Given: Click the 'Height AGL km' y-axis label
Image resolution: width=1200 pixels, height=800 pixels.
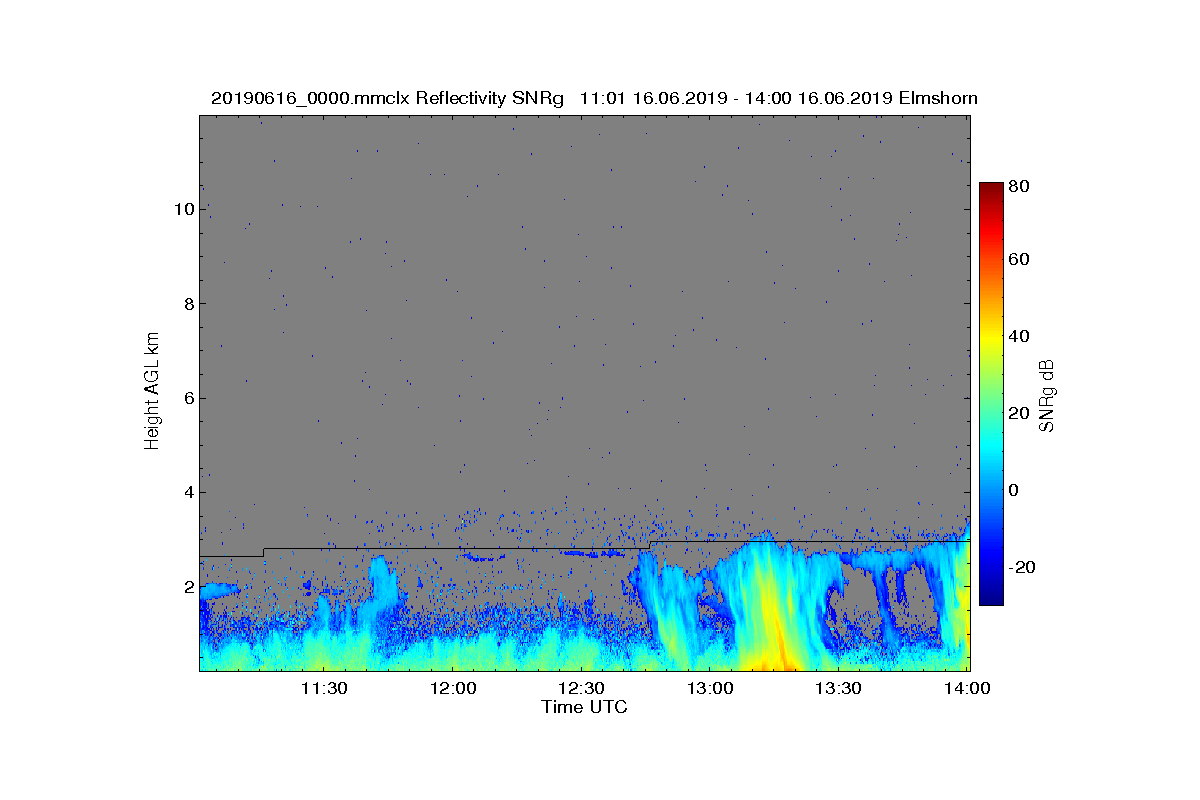Looking at the screenshot, I should click(153, 393).
